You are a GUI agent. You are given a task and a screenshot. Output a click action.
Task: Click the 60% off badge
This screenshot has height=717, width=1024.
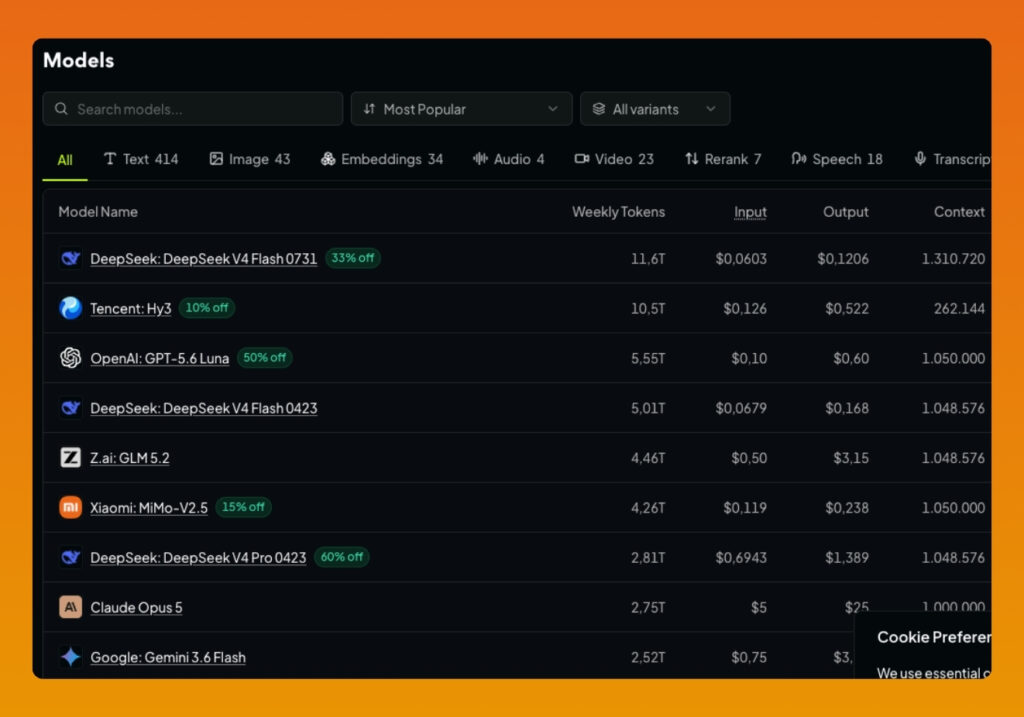(342, 556)
